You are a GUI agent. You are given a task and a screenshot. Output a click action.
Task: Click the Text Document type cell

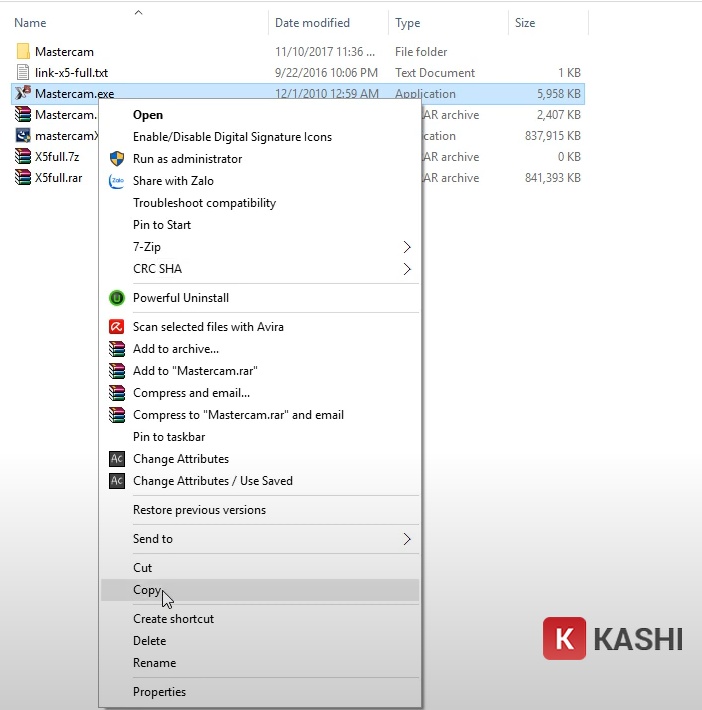click(435, 73)
